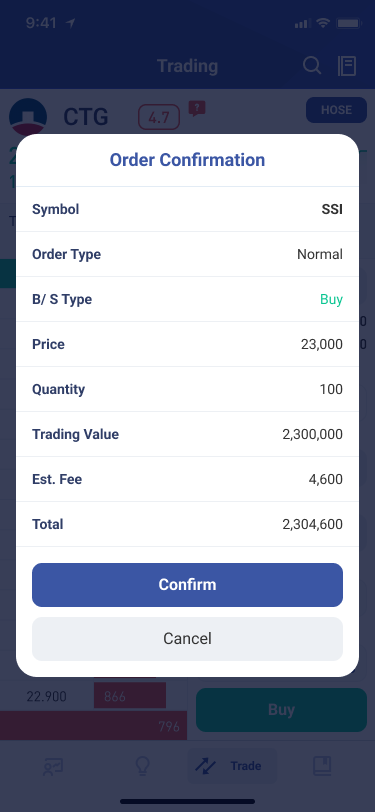This screenshot has height=812, width=375.
Task: Select the HOSE exchange badge
Action: 337,110
